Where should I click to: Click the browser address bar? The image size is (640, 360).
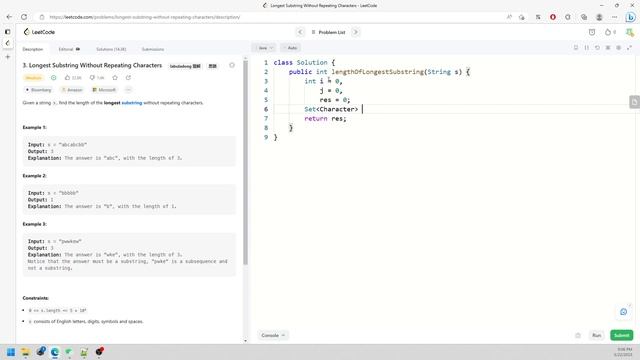269,17
